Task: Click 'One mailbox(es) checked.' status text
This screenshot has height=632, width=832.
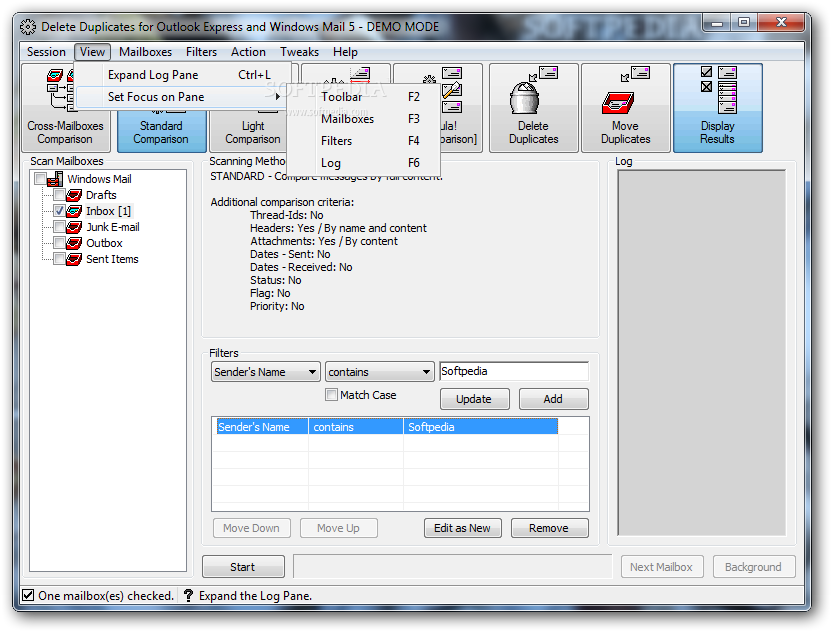Action: (x=106, y=596)
